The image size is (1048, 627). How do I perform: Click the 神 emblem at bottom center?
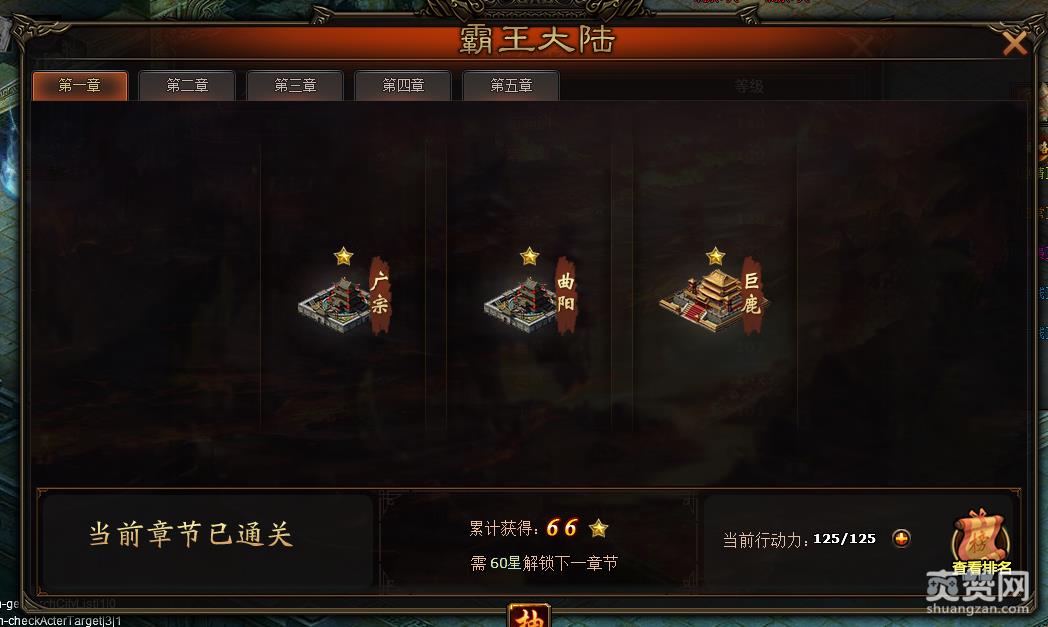tap(529, 615)
